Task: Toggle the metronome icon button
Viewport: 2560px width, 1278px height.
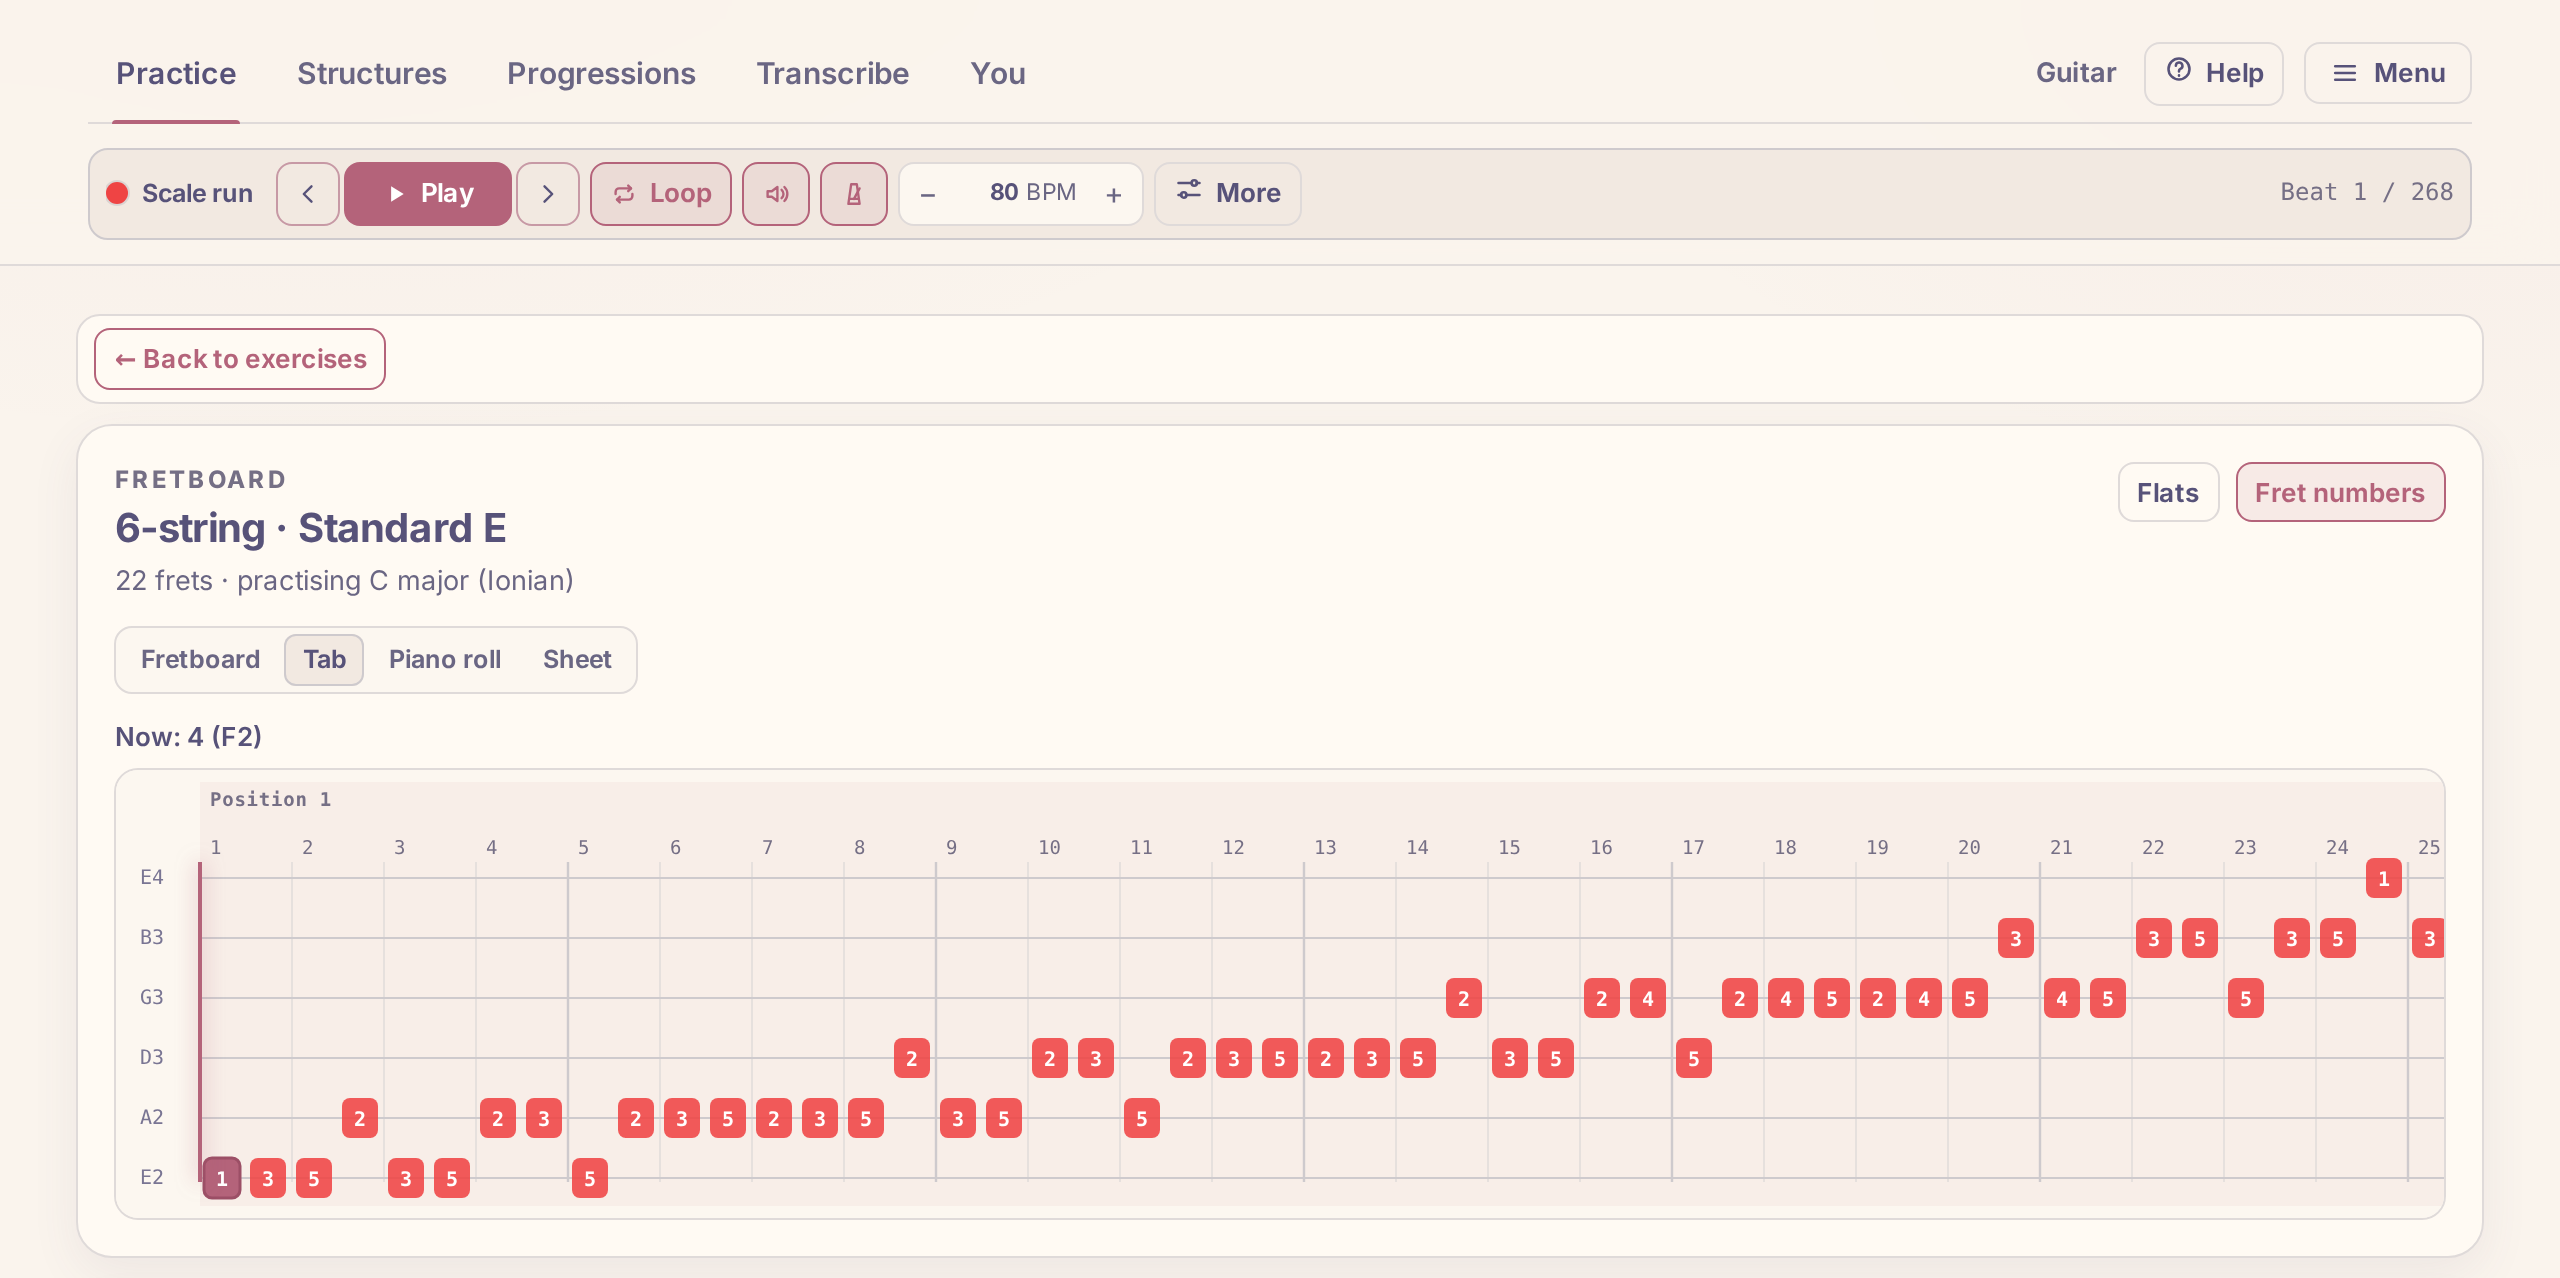Action: [854, 194]
